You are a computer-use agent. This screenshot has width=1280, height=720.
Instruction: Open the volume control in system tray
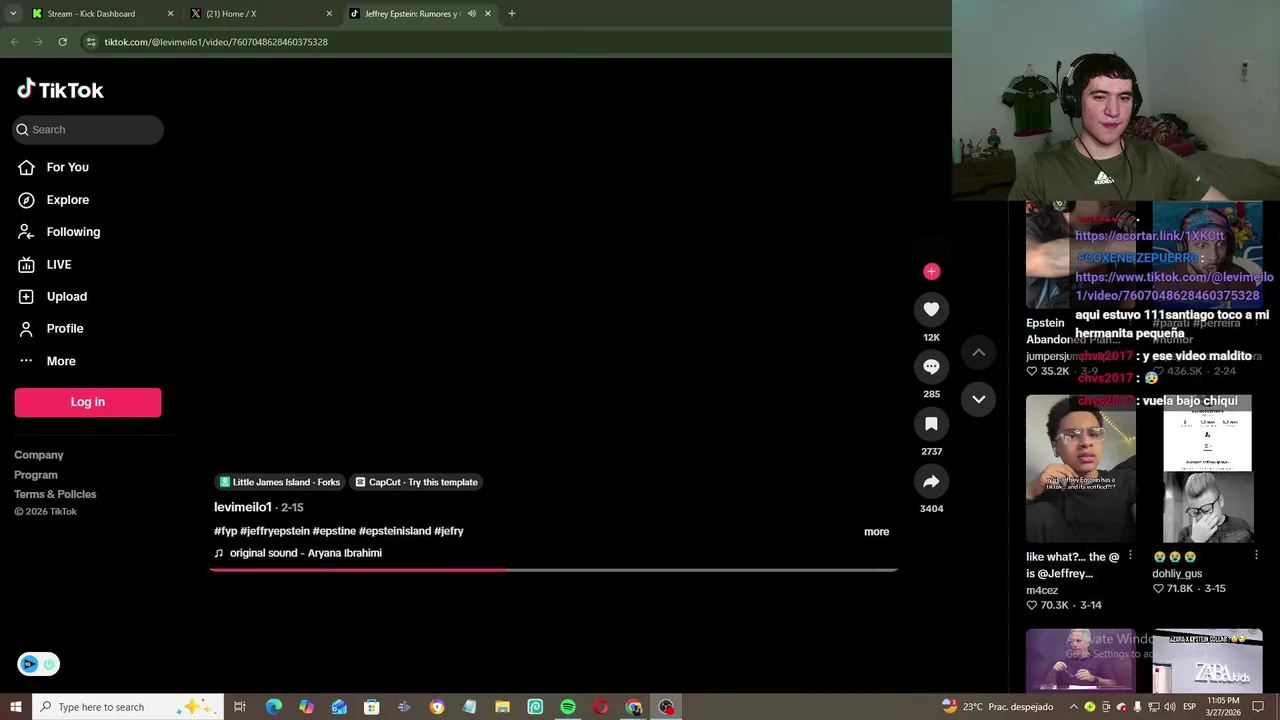(x=1169, y=707)
